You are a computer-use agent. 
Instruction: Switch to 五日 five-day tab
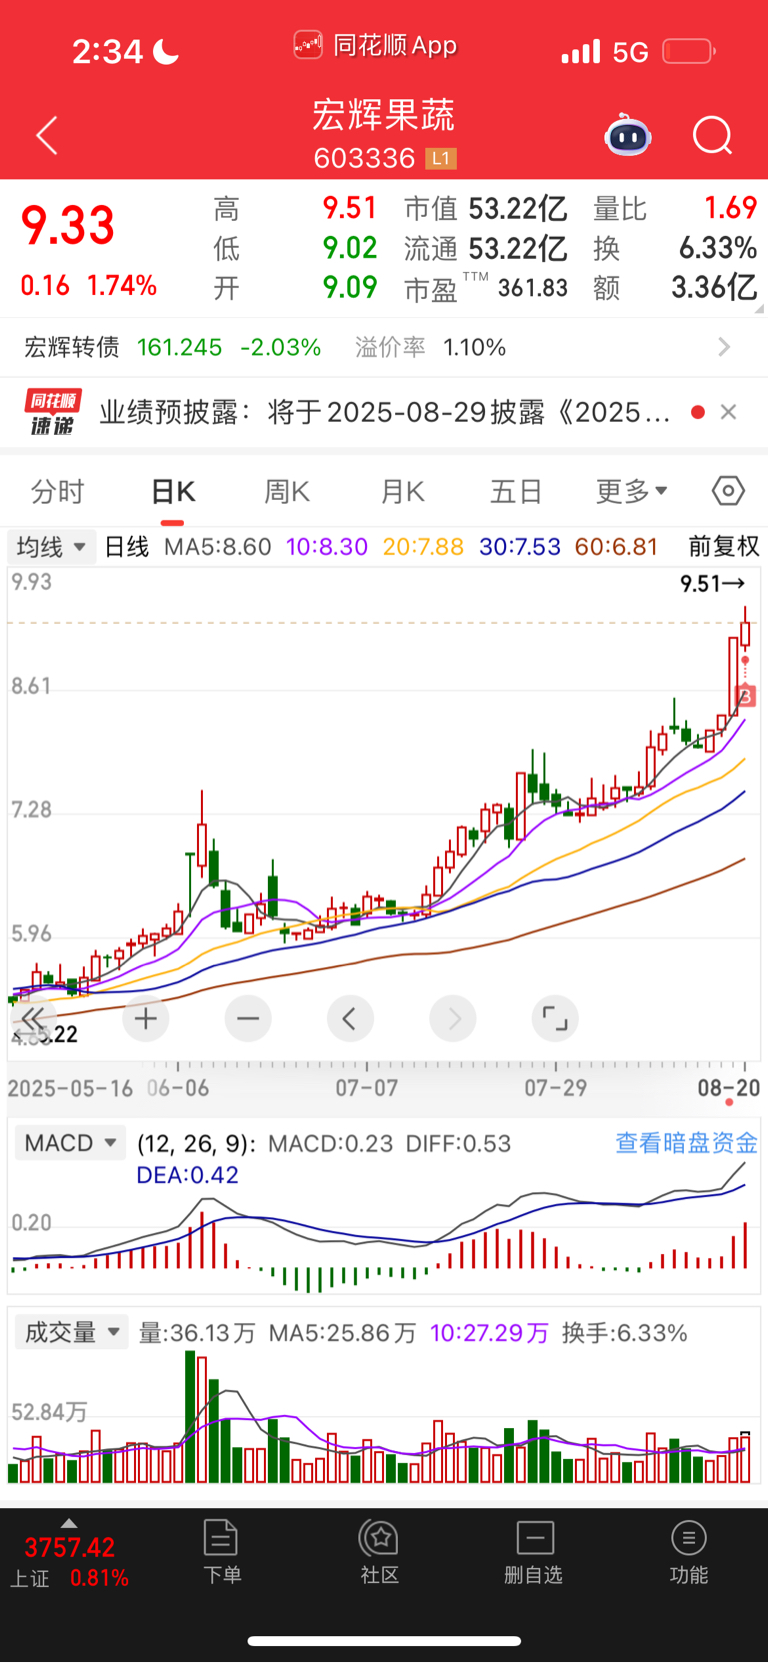(x=516, y=491)
